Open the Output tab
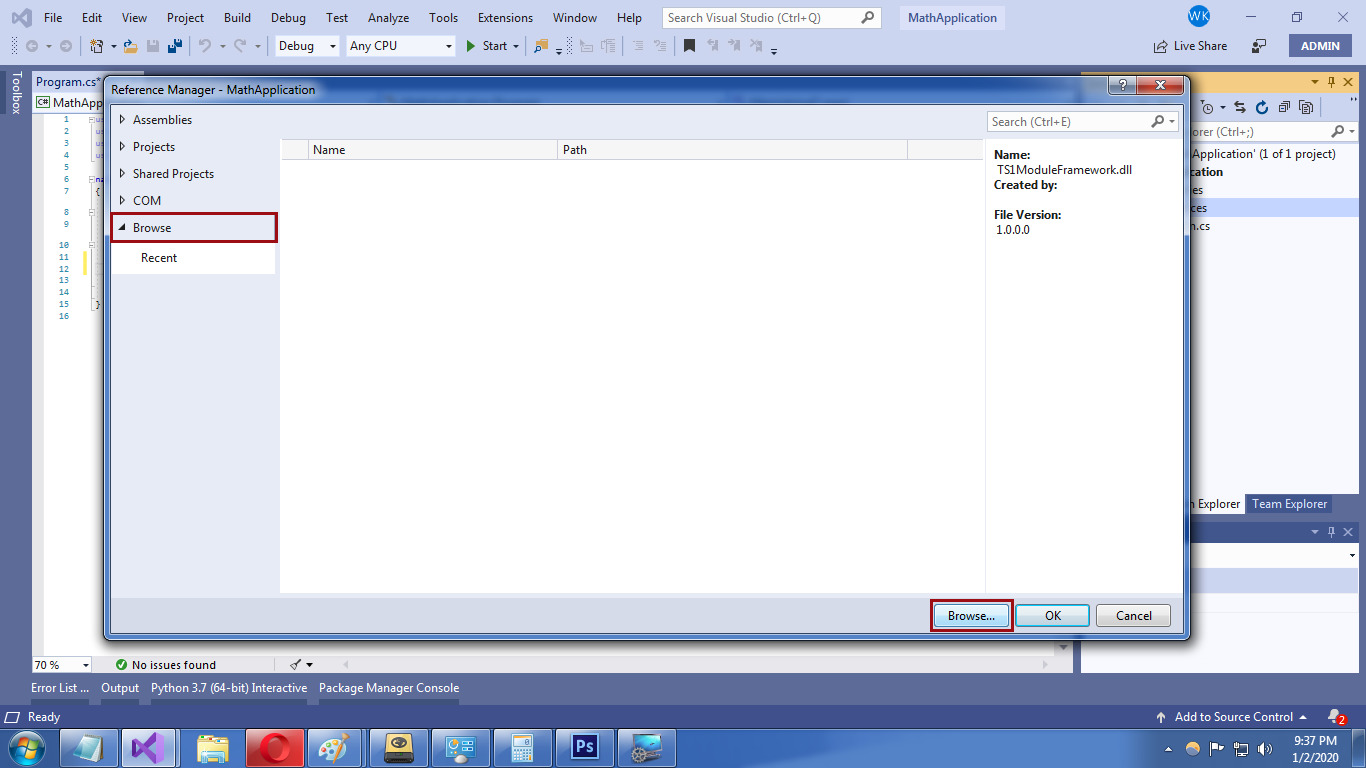The image size is (1366, 768). pos(120,688)
